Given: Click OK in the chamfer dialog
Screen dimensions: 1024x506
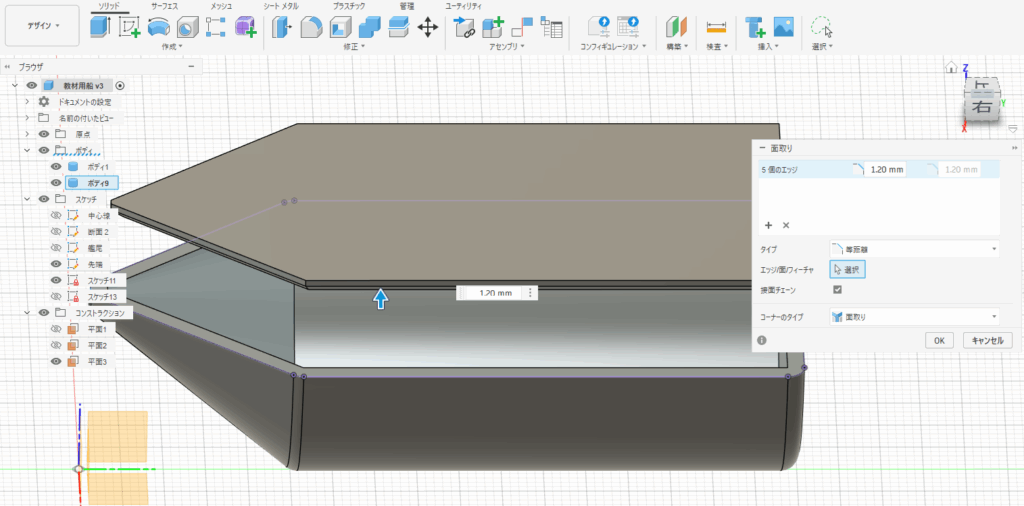Looking at the screenshot, I should pos(938,340).
